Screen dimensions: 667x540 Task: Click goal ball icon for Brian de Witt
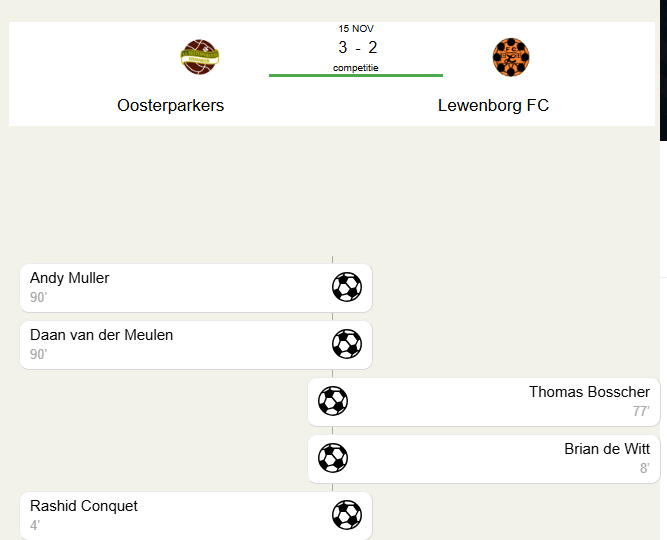click(x=333, y=458)
